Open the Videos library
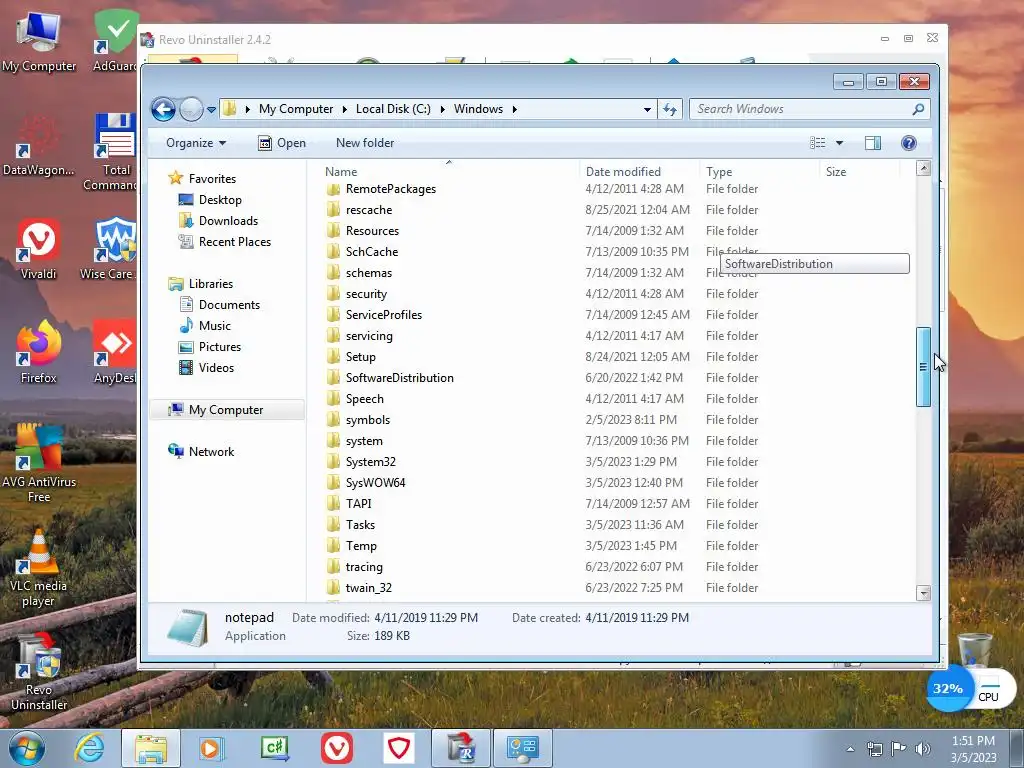 coord(216,368)
